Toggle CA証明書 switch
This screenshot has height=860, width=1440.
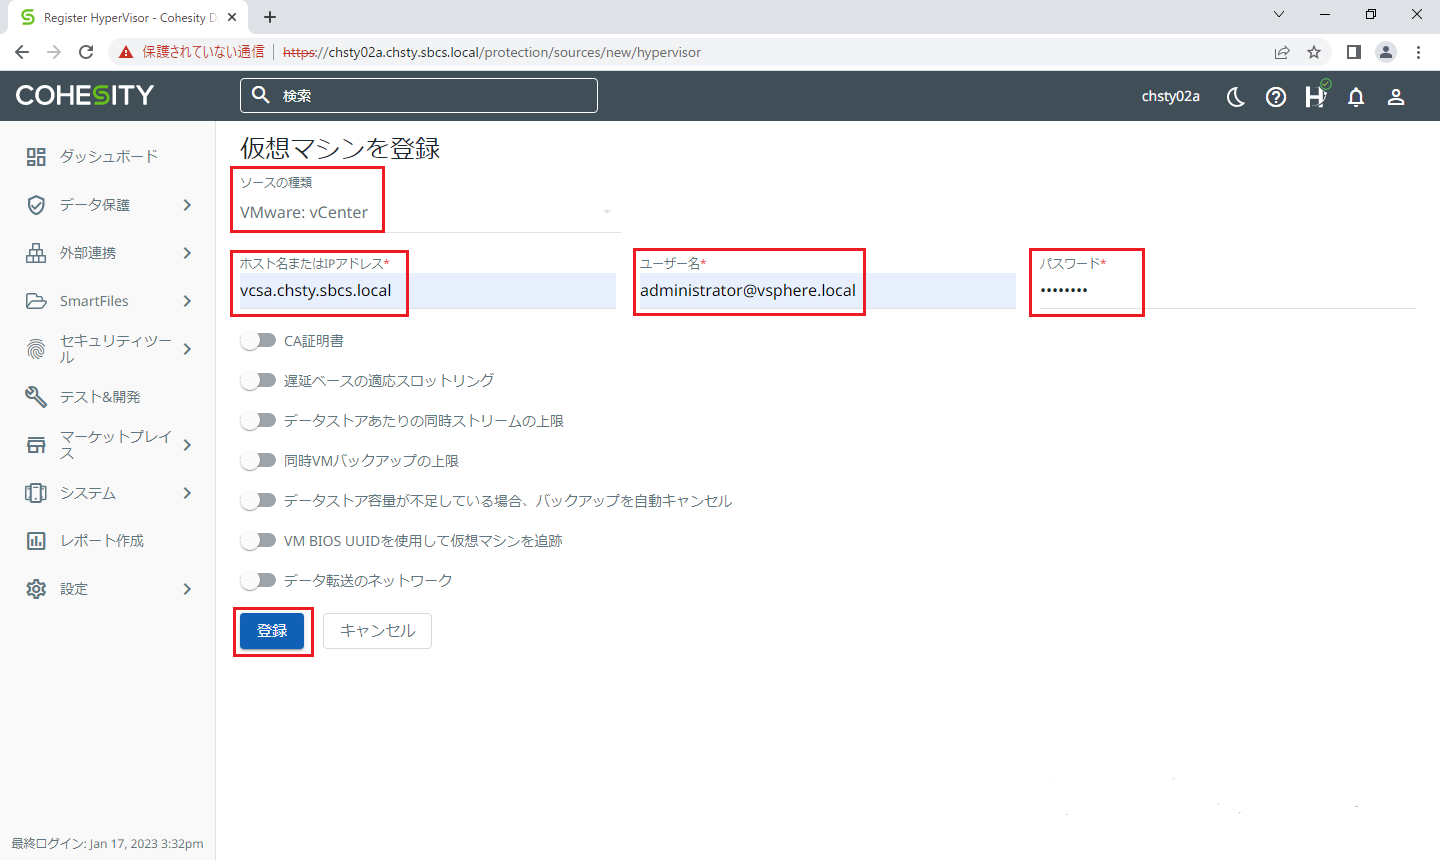coord(258,341)
